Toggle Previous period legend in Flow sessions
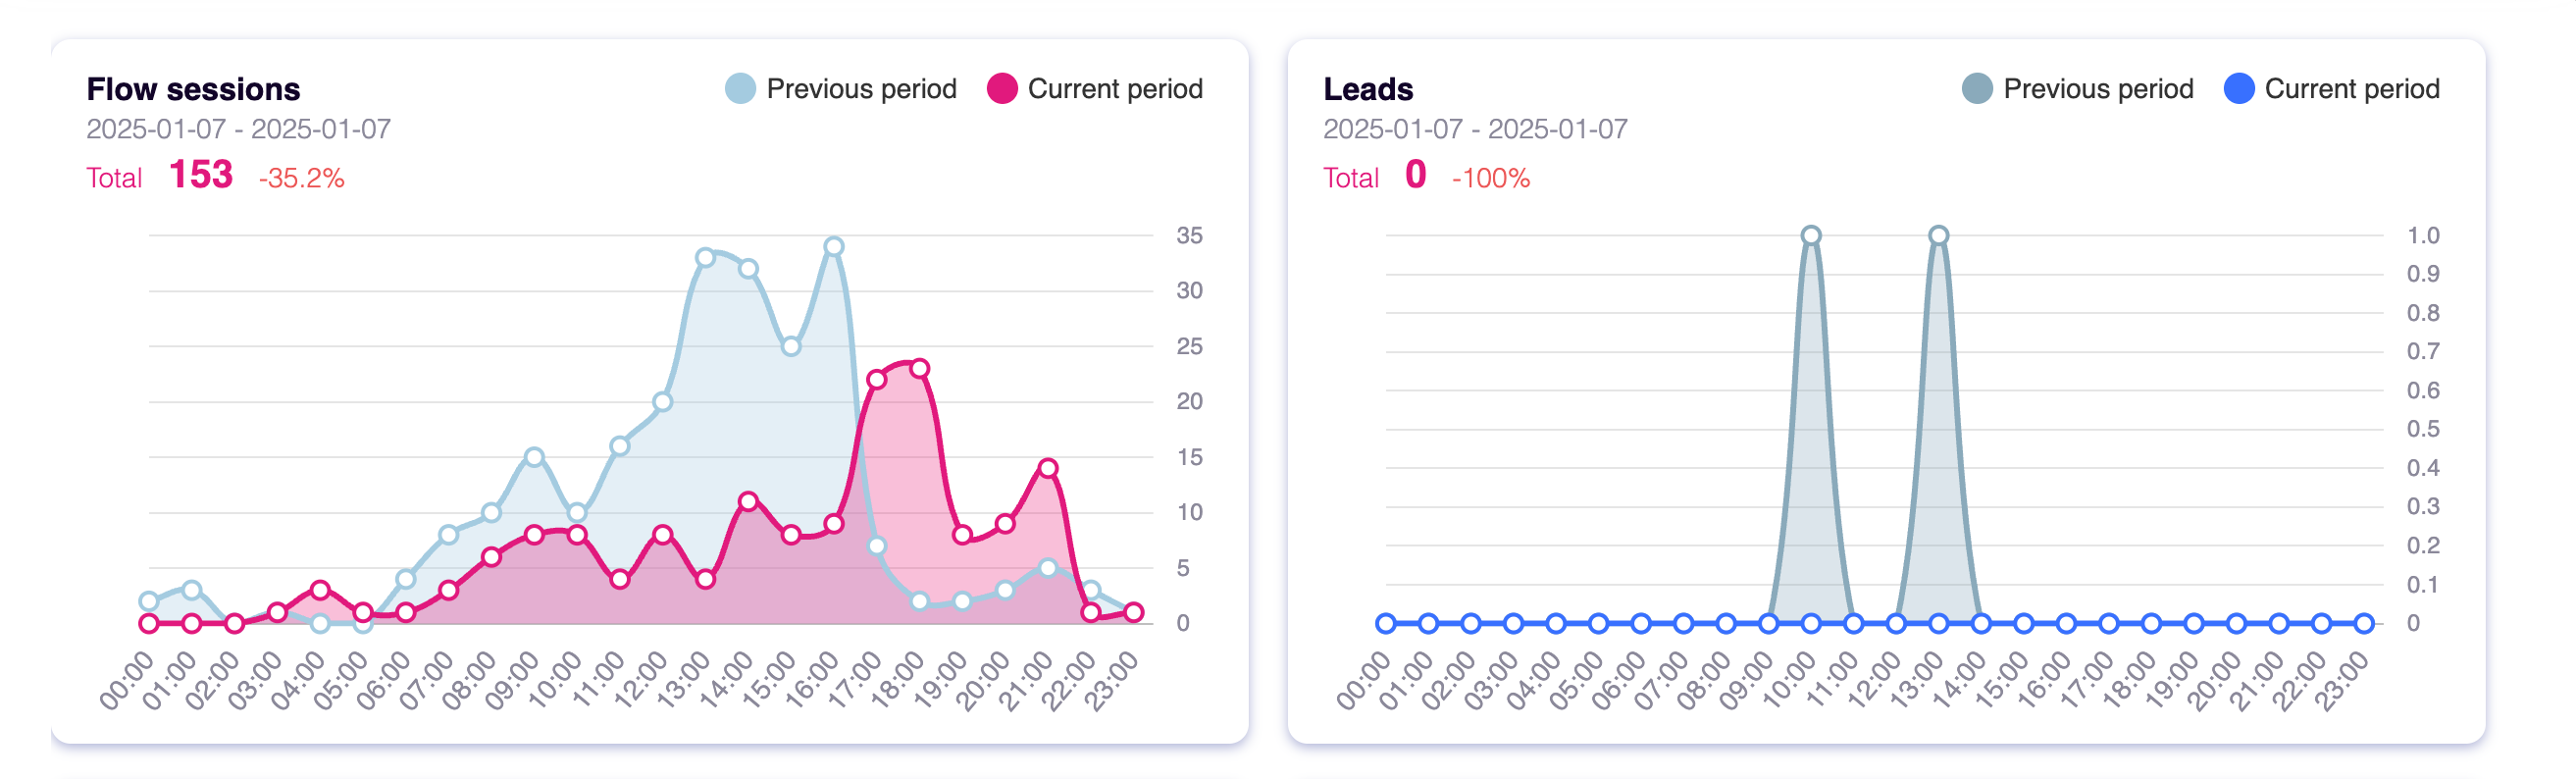 click(841, 89)
